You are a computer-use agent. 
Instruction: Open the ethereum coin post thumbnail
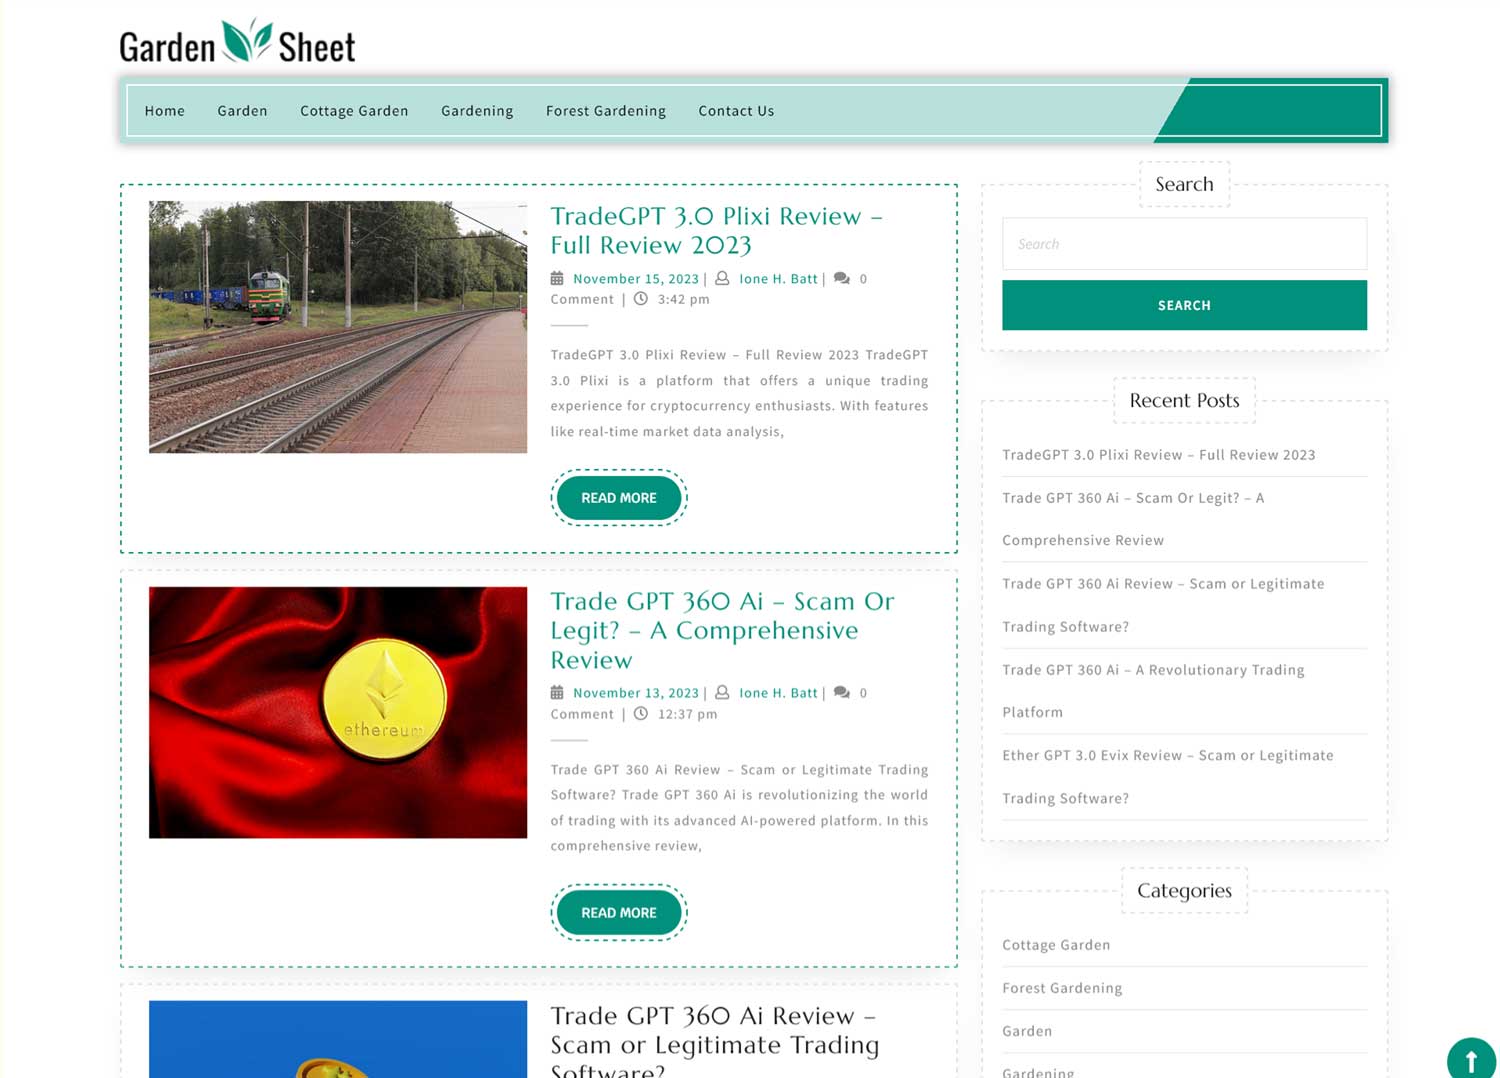[338, 712]
